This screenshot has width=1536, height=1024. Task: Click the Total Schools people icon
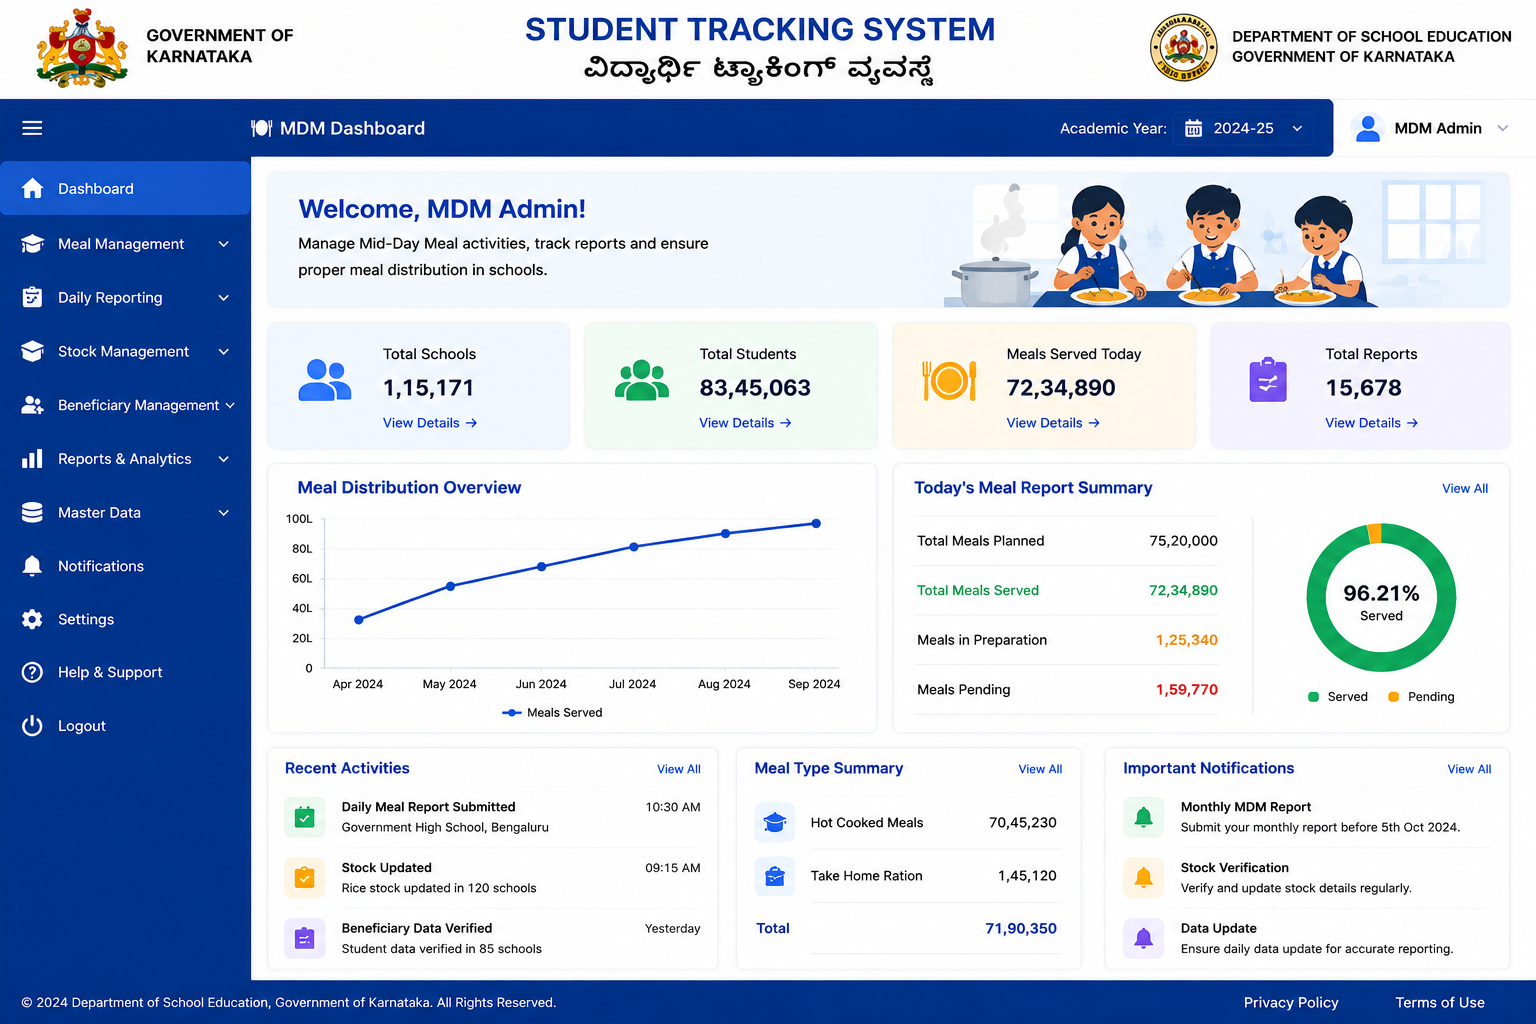click(x=325, y=380)
